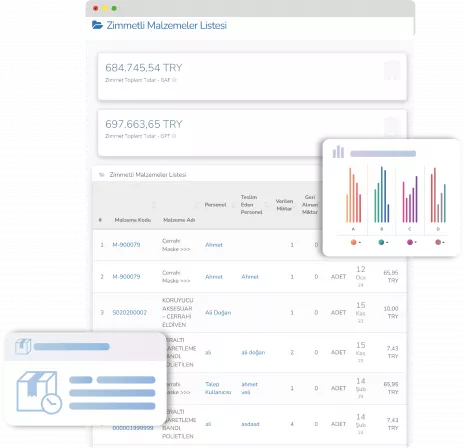Open the Ali Doğan personnel link in row 3
The height and width of the screenshot is (448, 465).
tap(218, 313)
